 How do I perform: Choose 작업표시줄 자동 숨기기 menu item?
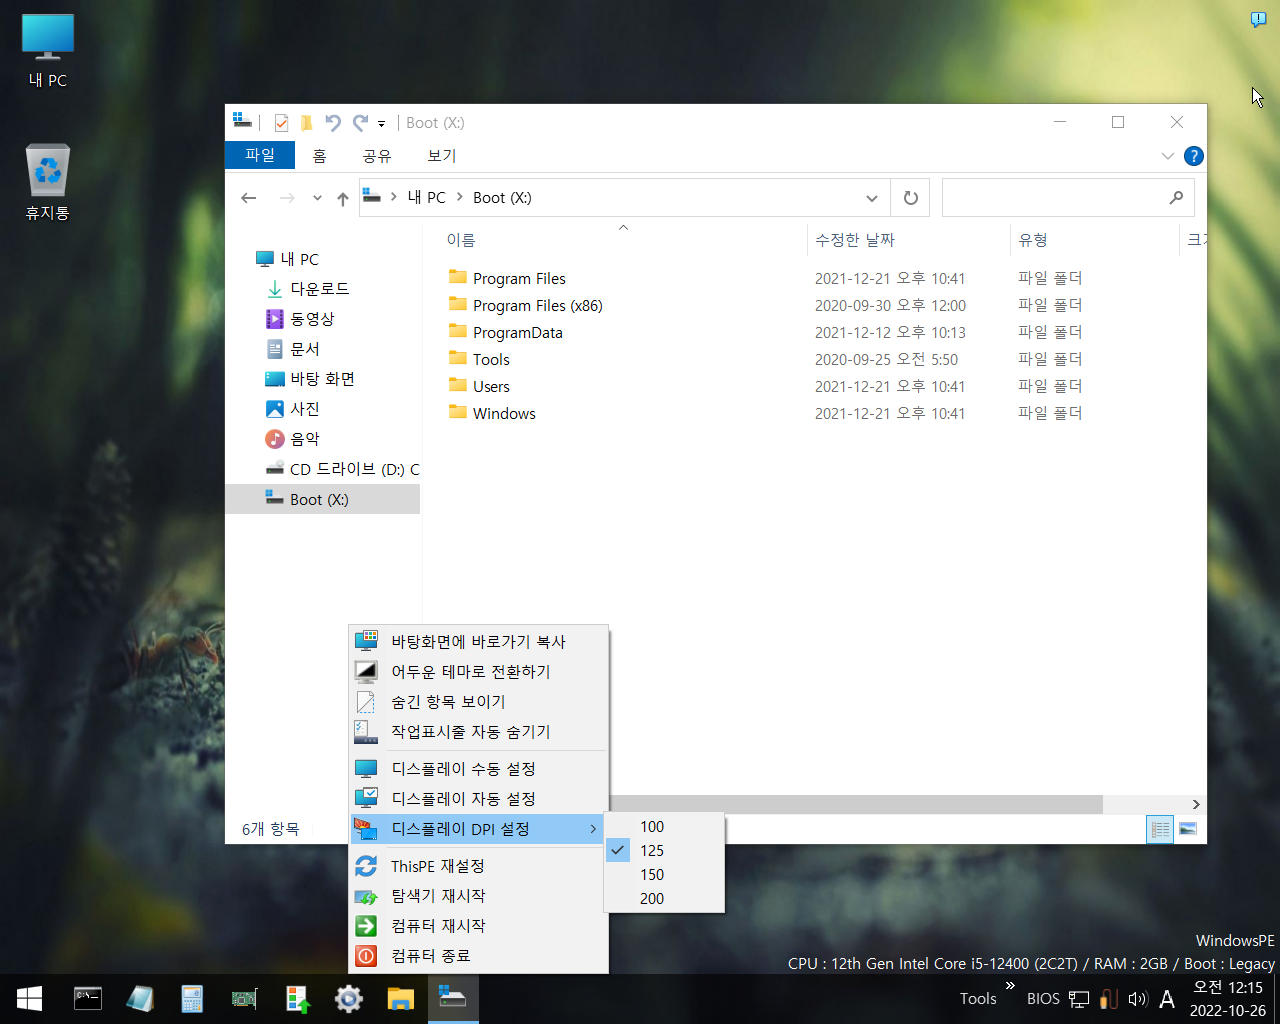pyautogui.click(x=479, y=731)
